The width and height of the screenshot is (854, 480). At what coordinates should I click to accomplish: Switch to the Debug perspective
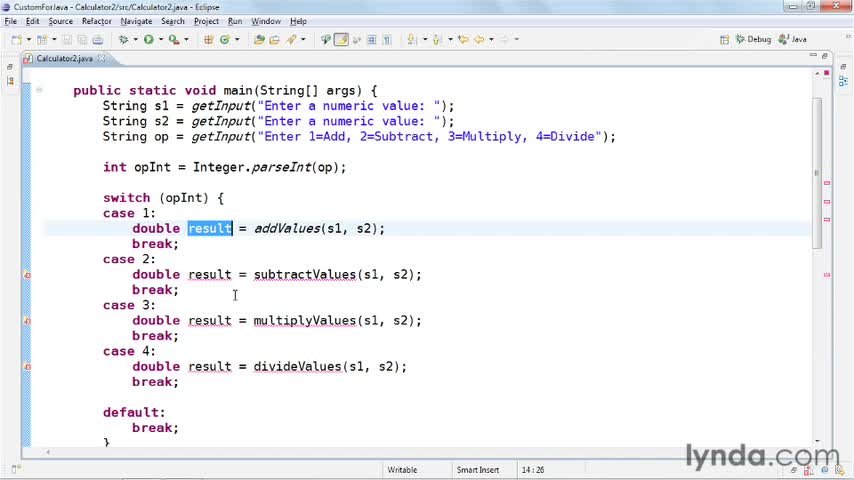click(753, 39)
